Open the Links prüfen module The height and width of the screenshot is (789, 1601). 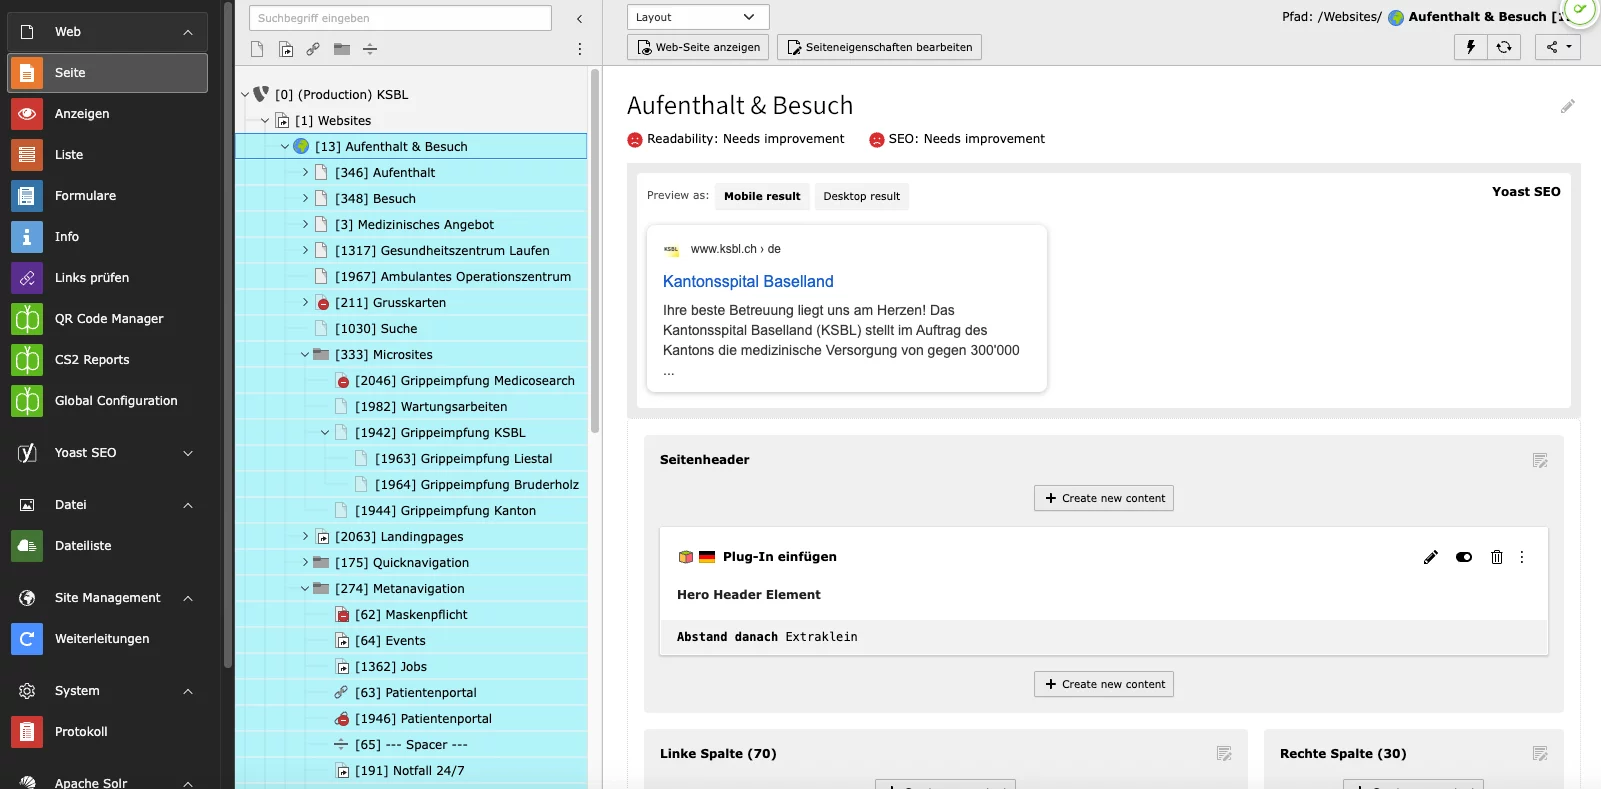(91, 278)
